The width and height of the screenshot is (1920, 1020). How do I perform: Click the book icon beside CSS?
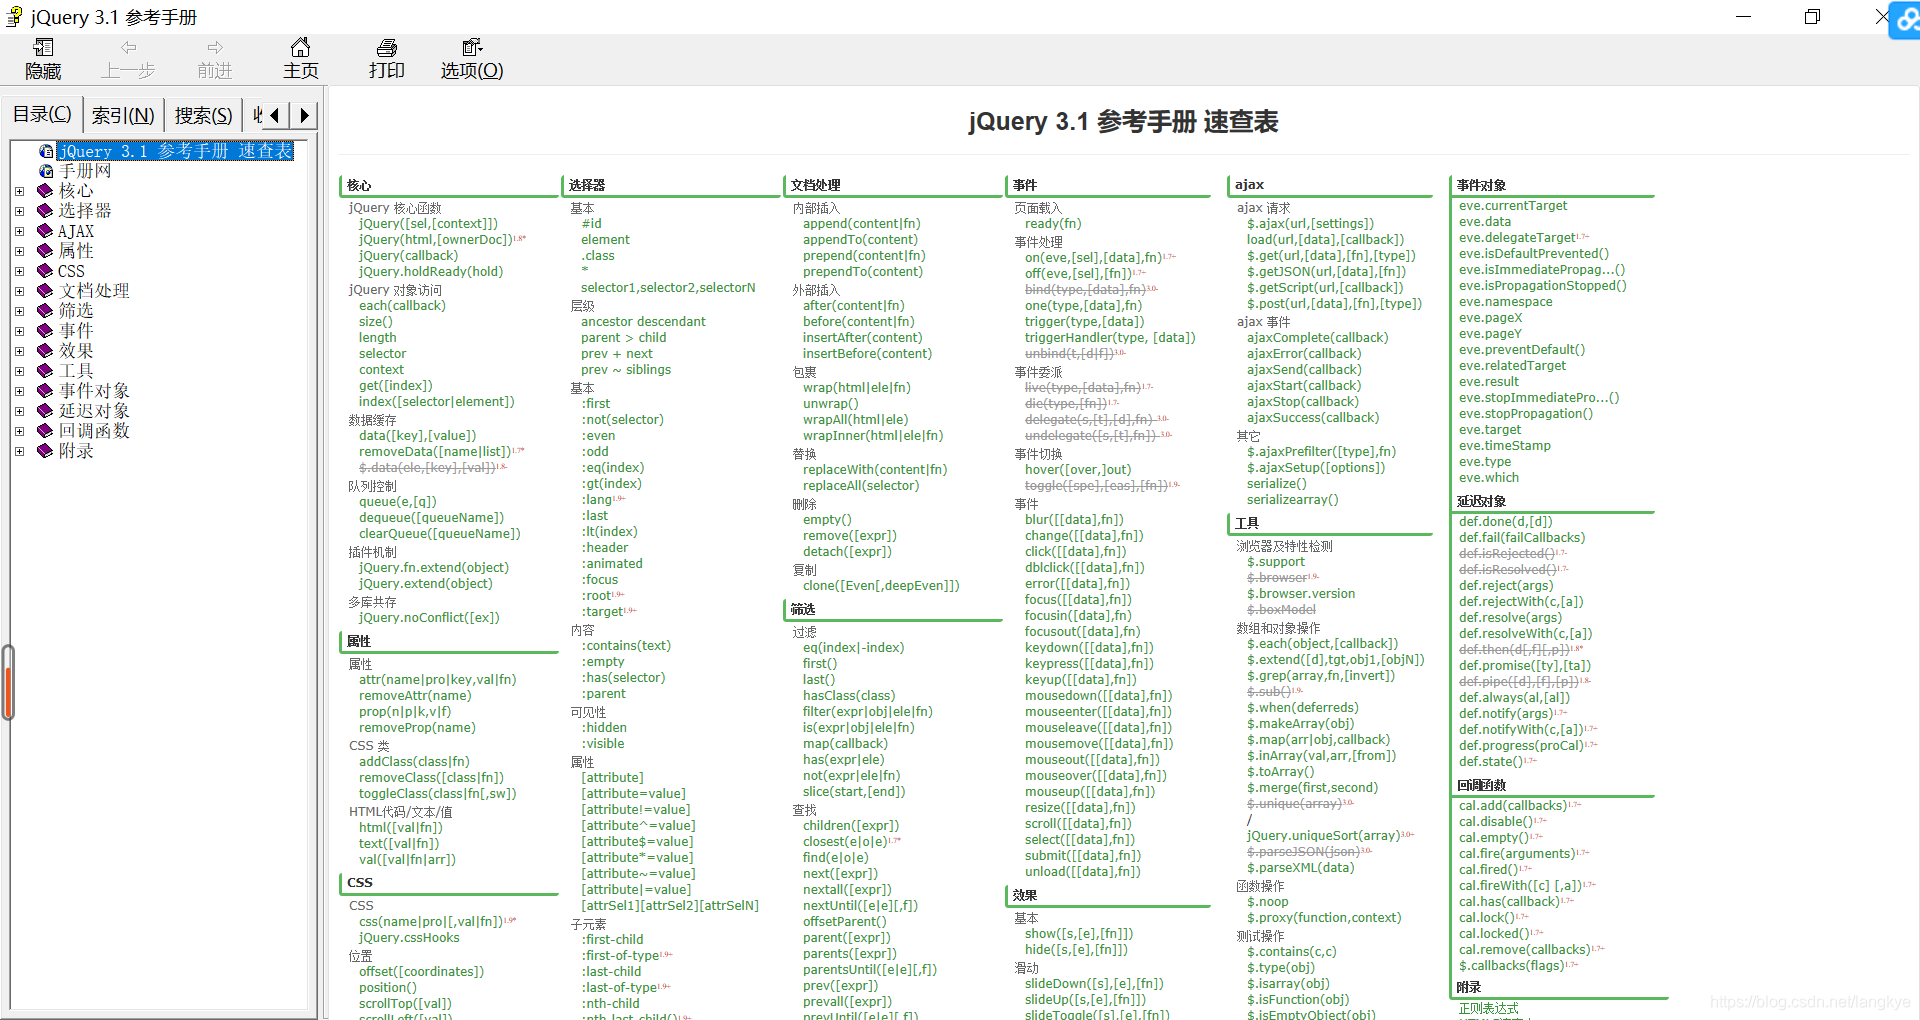(44, 270)
